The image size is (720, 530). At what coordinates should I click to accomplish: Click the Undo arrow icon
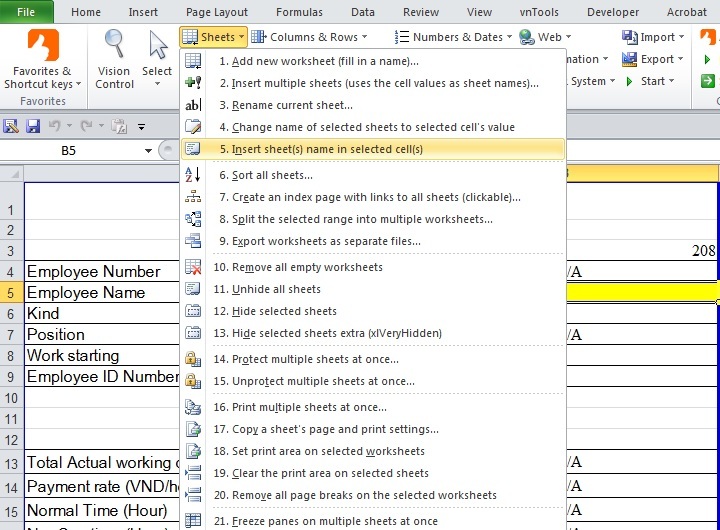(x=55, y=125)
